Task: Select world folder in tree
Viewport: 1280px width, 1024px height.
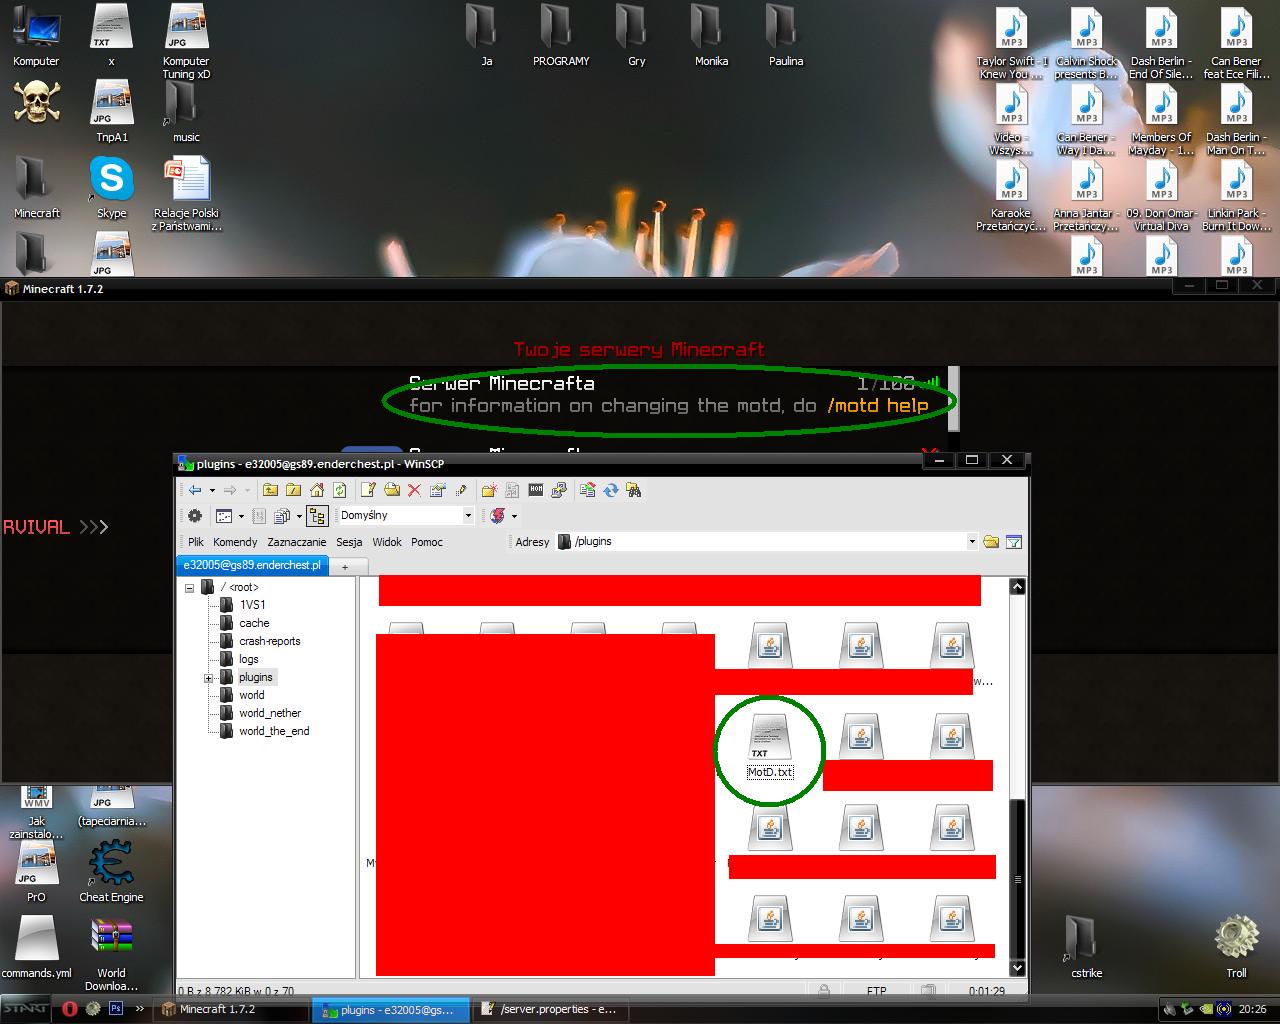Action: (x=252, y=695)
